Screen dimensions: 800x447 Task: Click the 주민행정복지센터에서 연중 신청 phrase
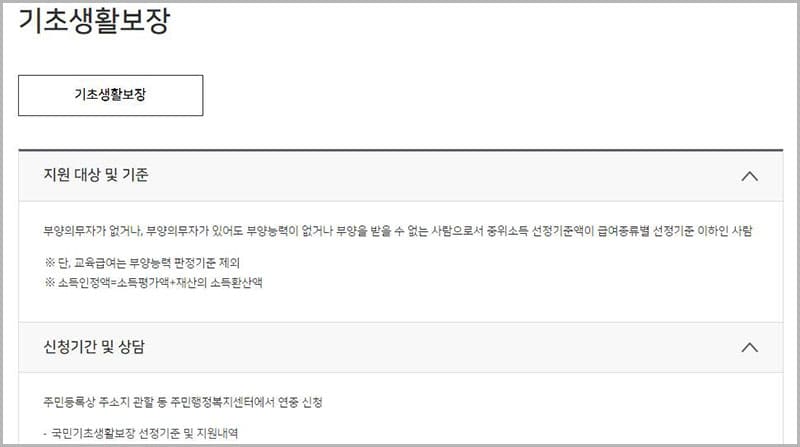pos(246,402)
